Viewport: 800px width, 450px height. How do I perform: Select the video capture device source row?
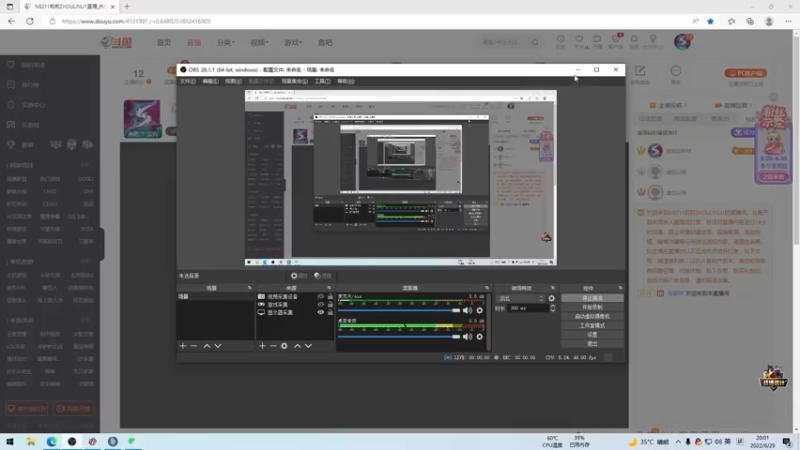click(x=295, y=296)
